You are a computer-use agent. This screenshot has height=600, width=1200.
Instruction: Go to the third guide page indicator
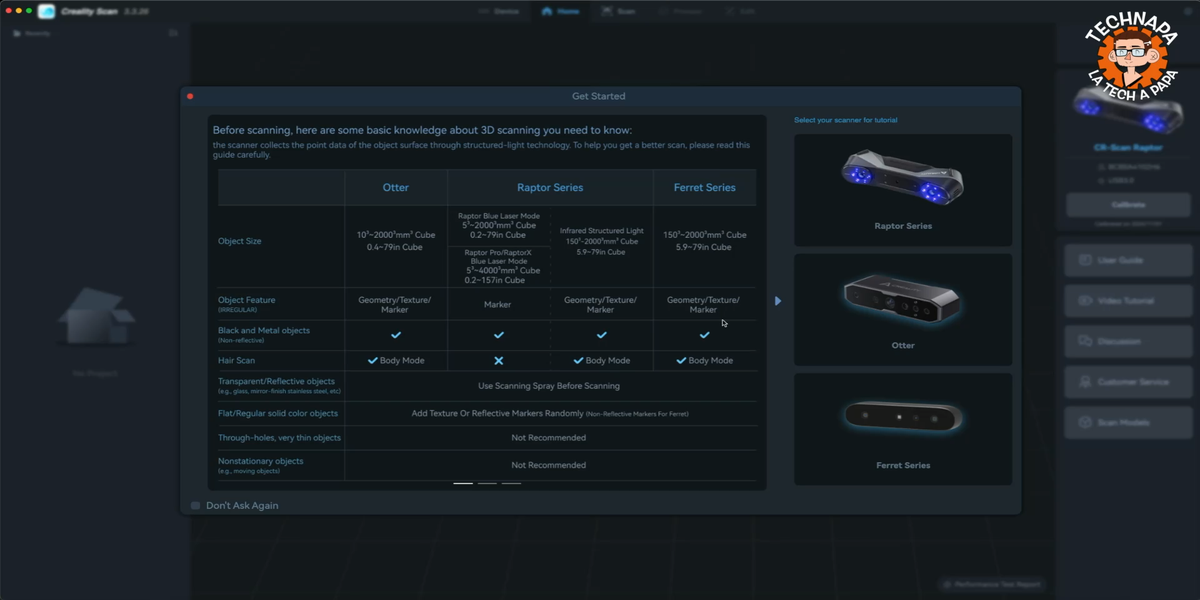click(x=511, y=483)
